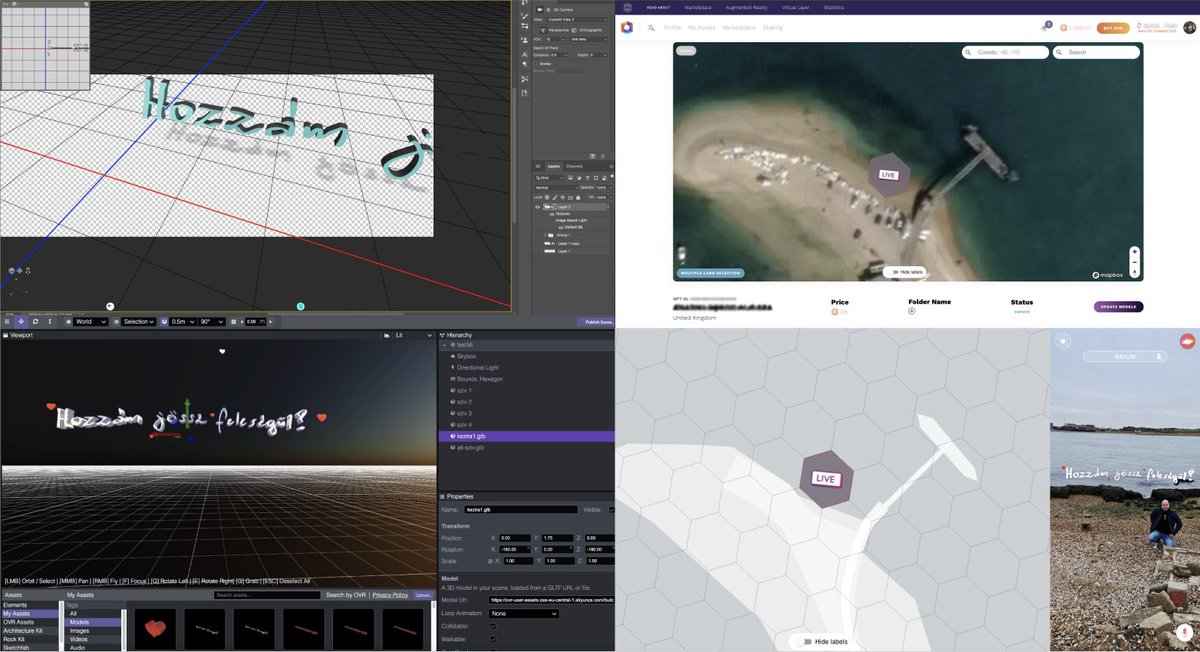
Task: Click the viewport stats icon beside Lit
Action: tap(386, 335)
